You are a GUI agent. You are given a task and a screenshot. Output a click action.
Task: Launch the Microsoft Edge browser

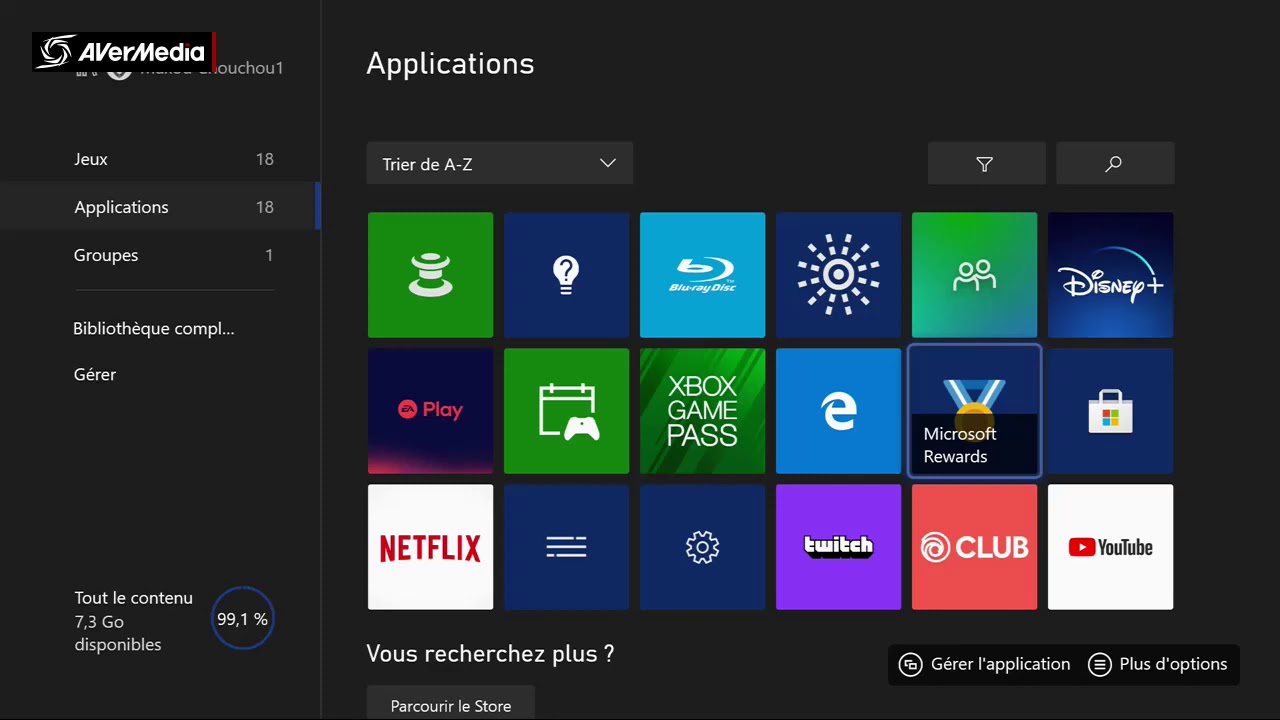point(838,411)
